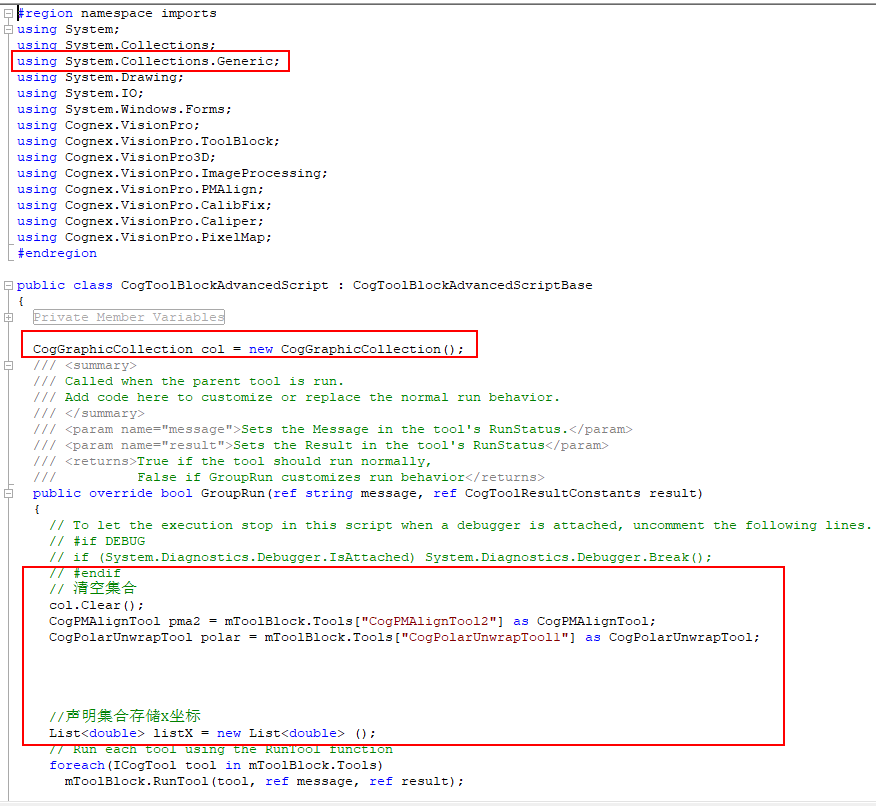
Task: Click the 'To let the execution stop' comment line
Action: coord(460,526)
